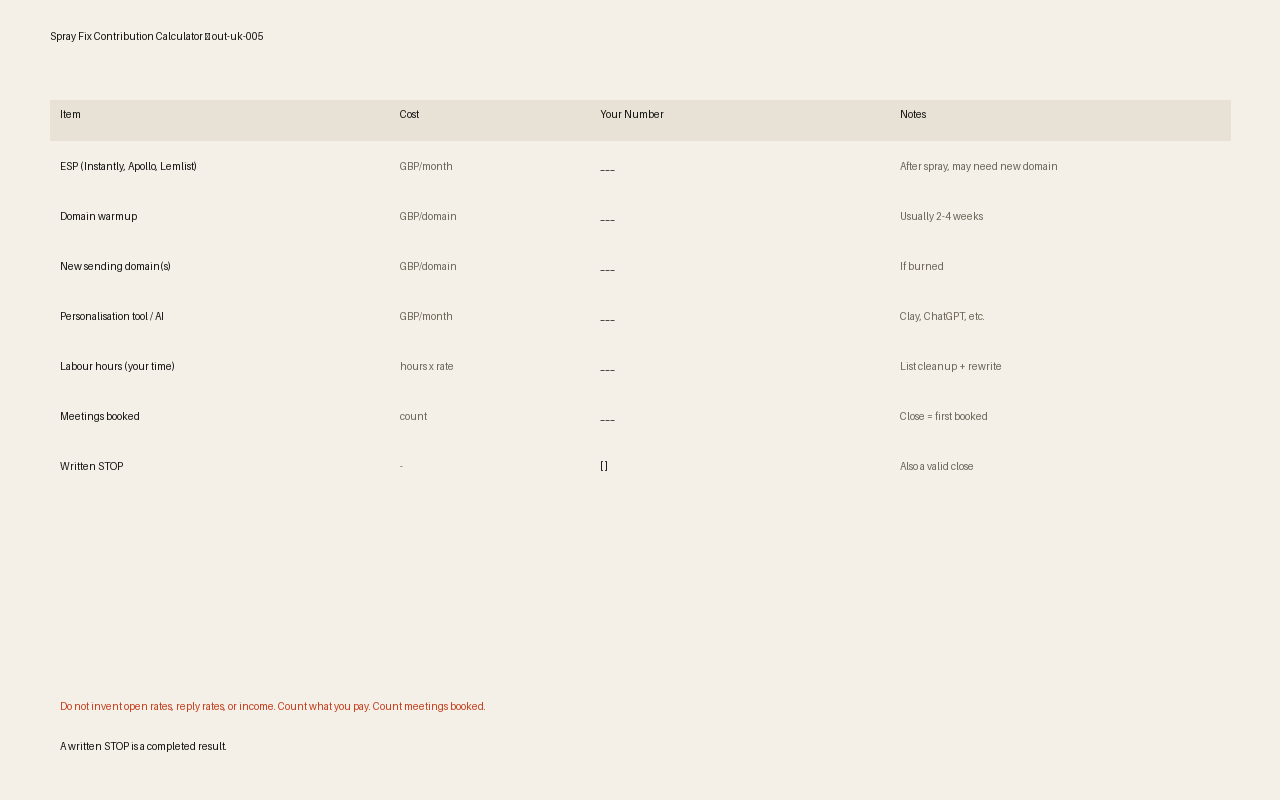This screenshot has height=800, width=1280.
Task: Click the dash in the Written STOP cost cell
Action: (x=402, y=467)
